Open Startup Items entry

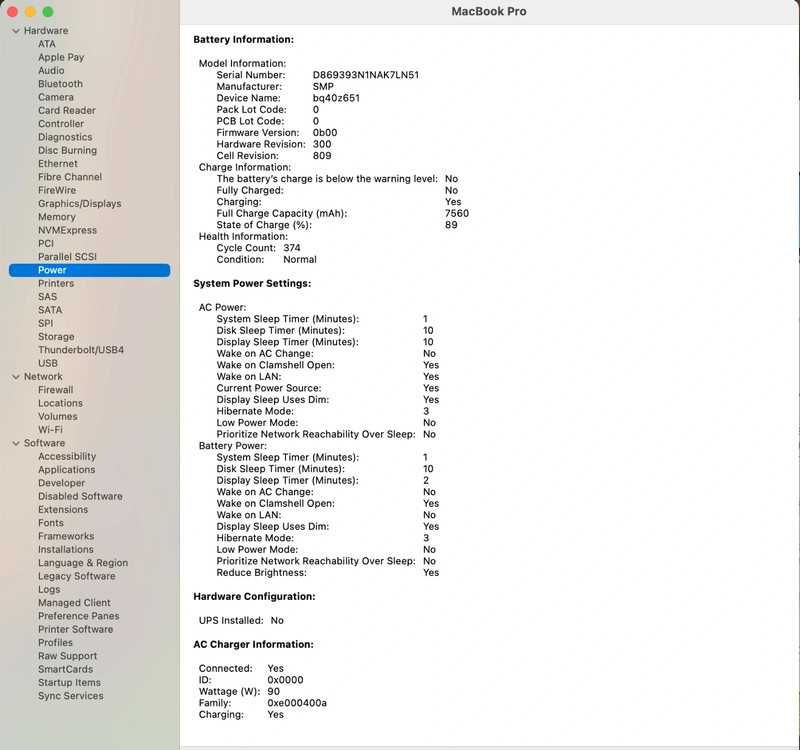coord(69,682)
